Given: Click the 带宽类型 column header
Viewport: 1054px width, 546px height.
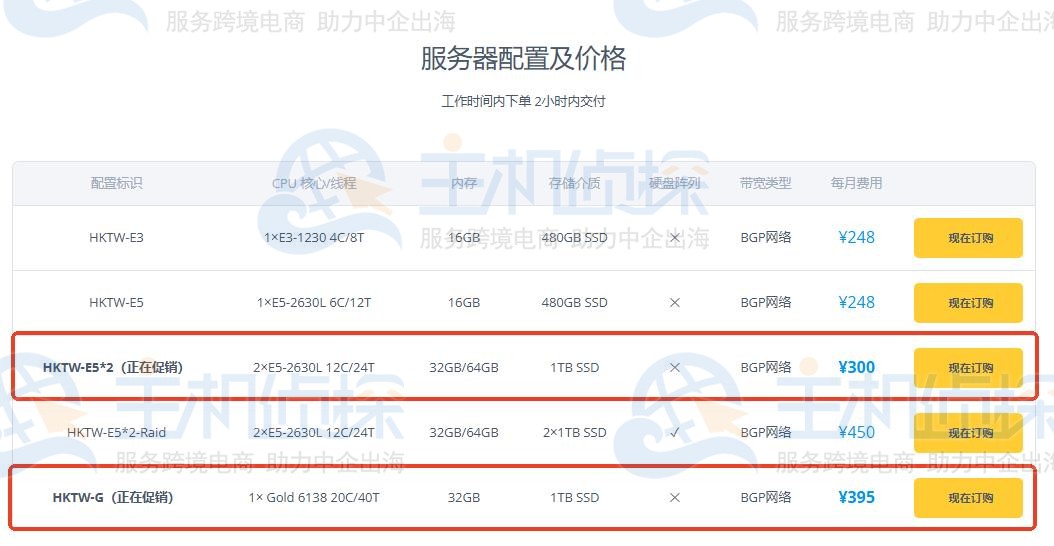Looking at the screenshot, I should tap(765, 183).
